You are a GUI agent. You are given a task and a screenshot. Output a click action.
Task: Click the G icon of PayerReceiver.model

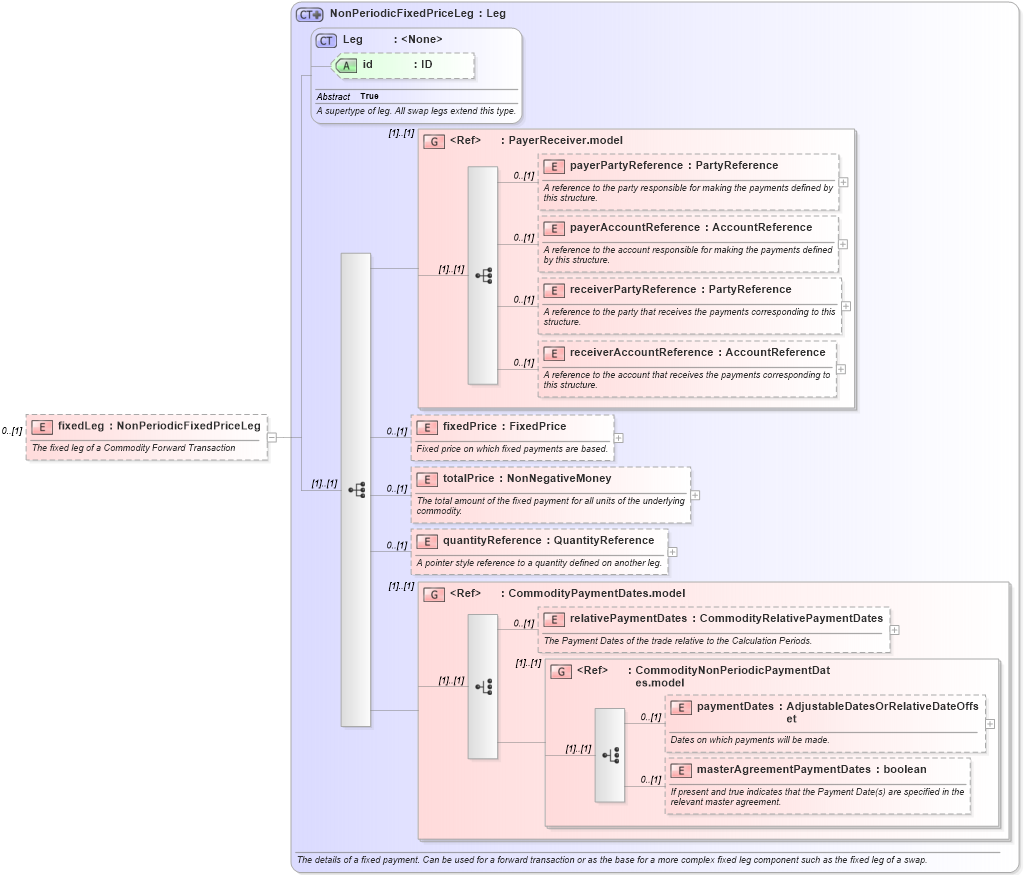coord(434,141)
